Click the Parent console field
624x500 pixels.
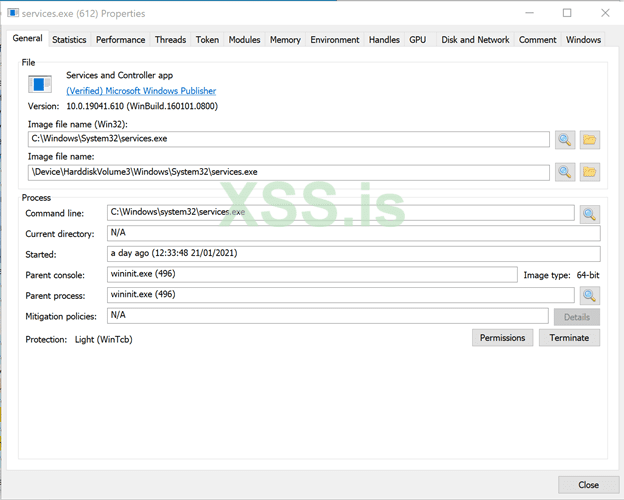click(312, 275)
